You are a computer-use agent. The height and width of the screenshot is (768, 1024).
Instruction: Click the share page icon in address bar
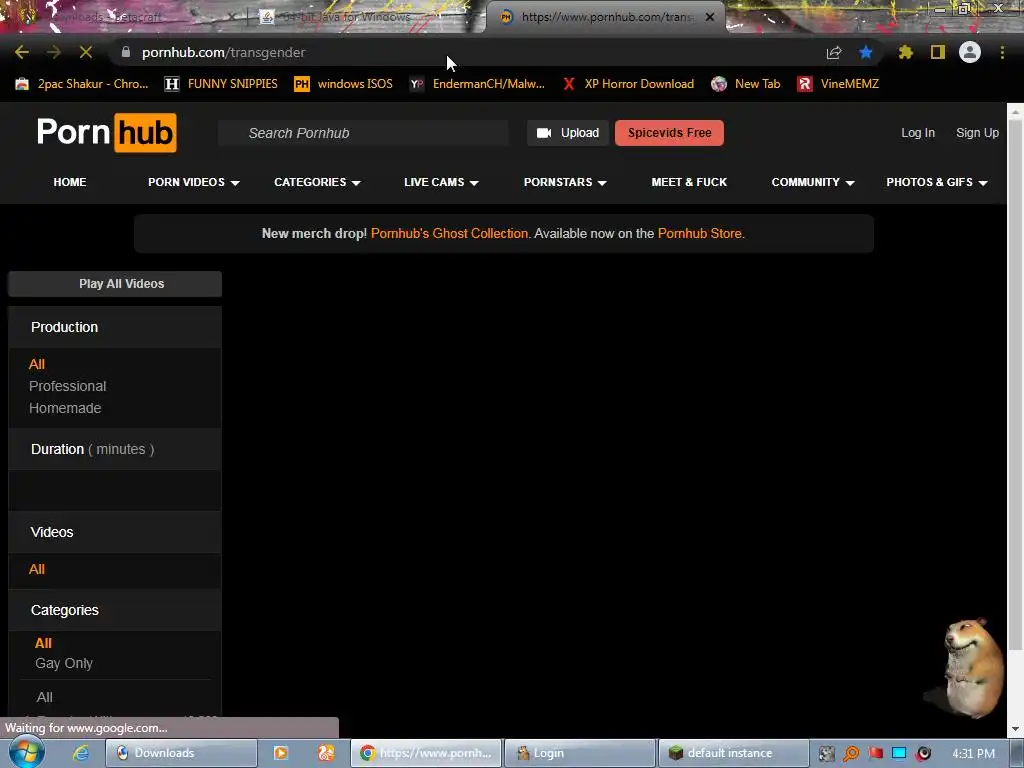(834, 52)
